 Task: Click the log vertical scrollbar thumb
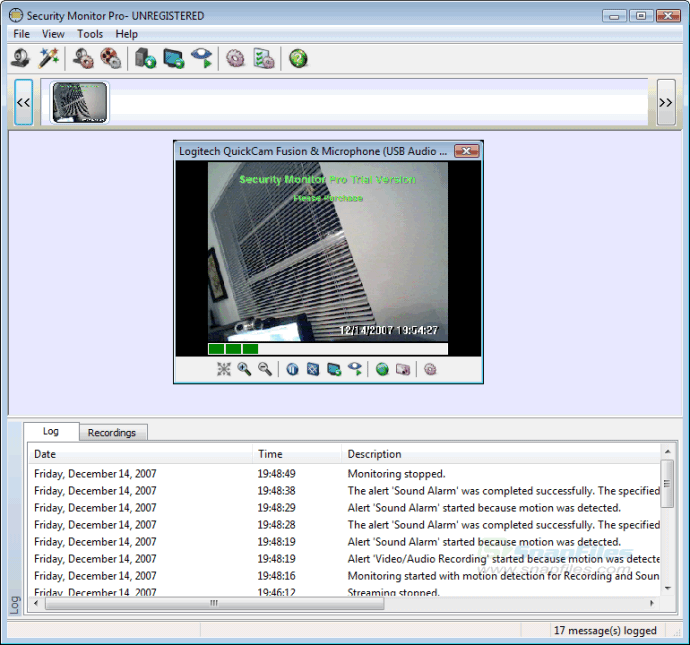coord(668,483)
